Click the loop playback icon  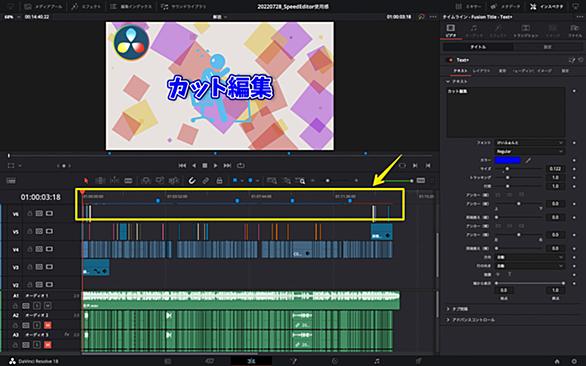(x=241, y=165)
